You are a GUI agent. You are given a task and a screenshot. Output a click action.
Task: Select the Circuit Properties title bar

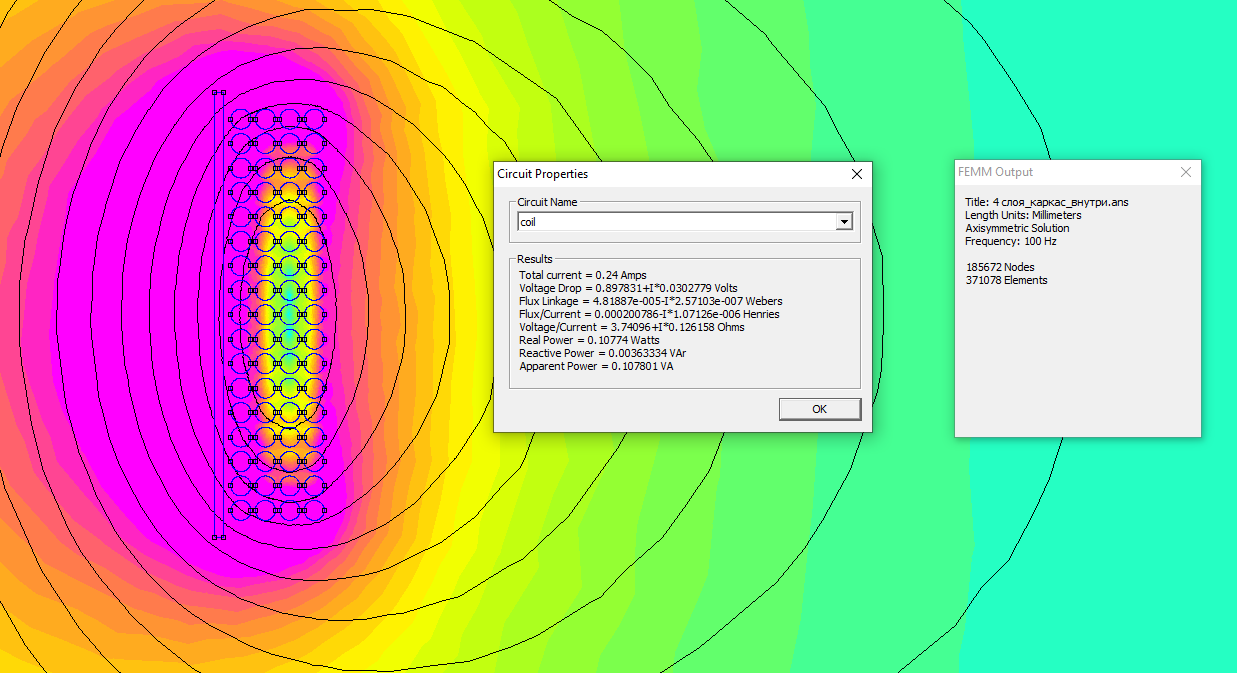click(683, 174)
